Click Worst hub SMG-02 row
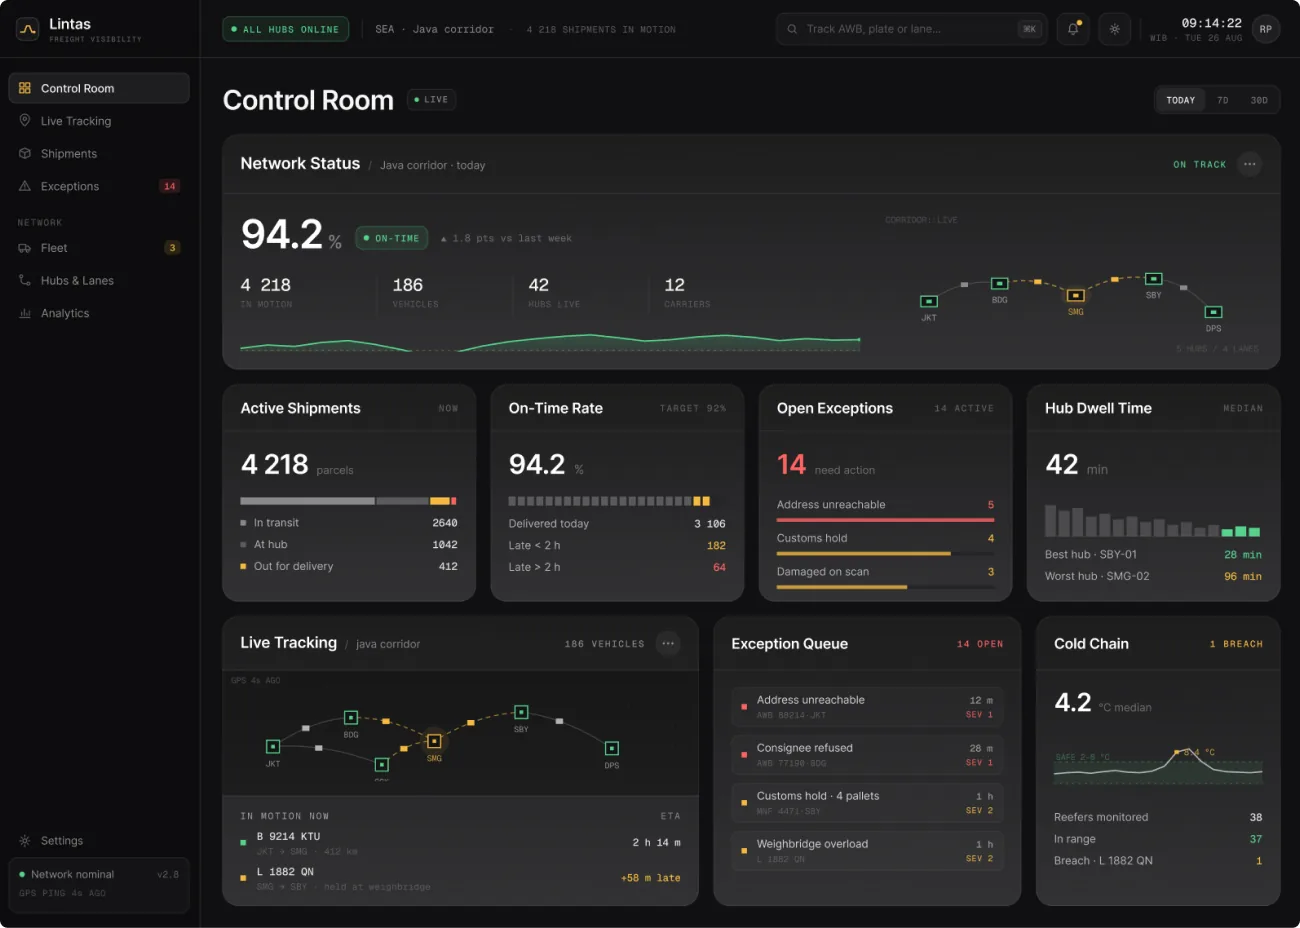 click(1153, 576)
